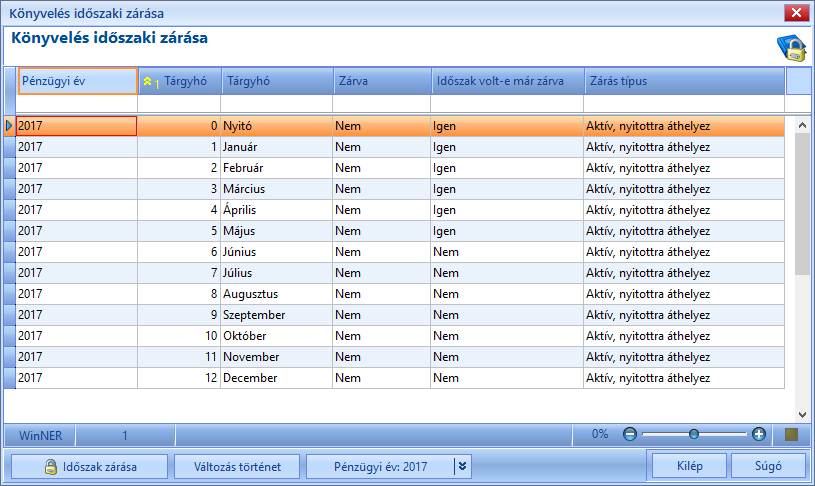815x486 pixels.
Task: Click the 0% zoom value
Action: (600, 434)
